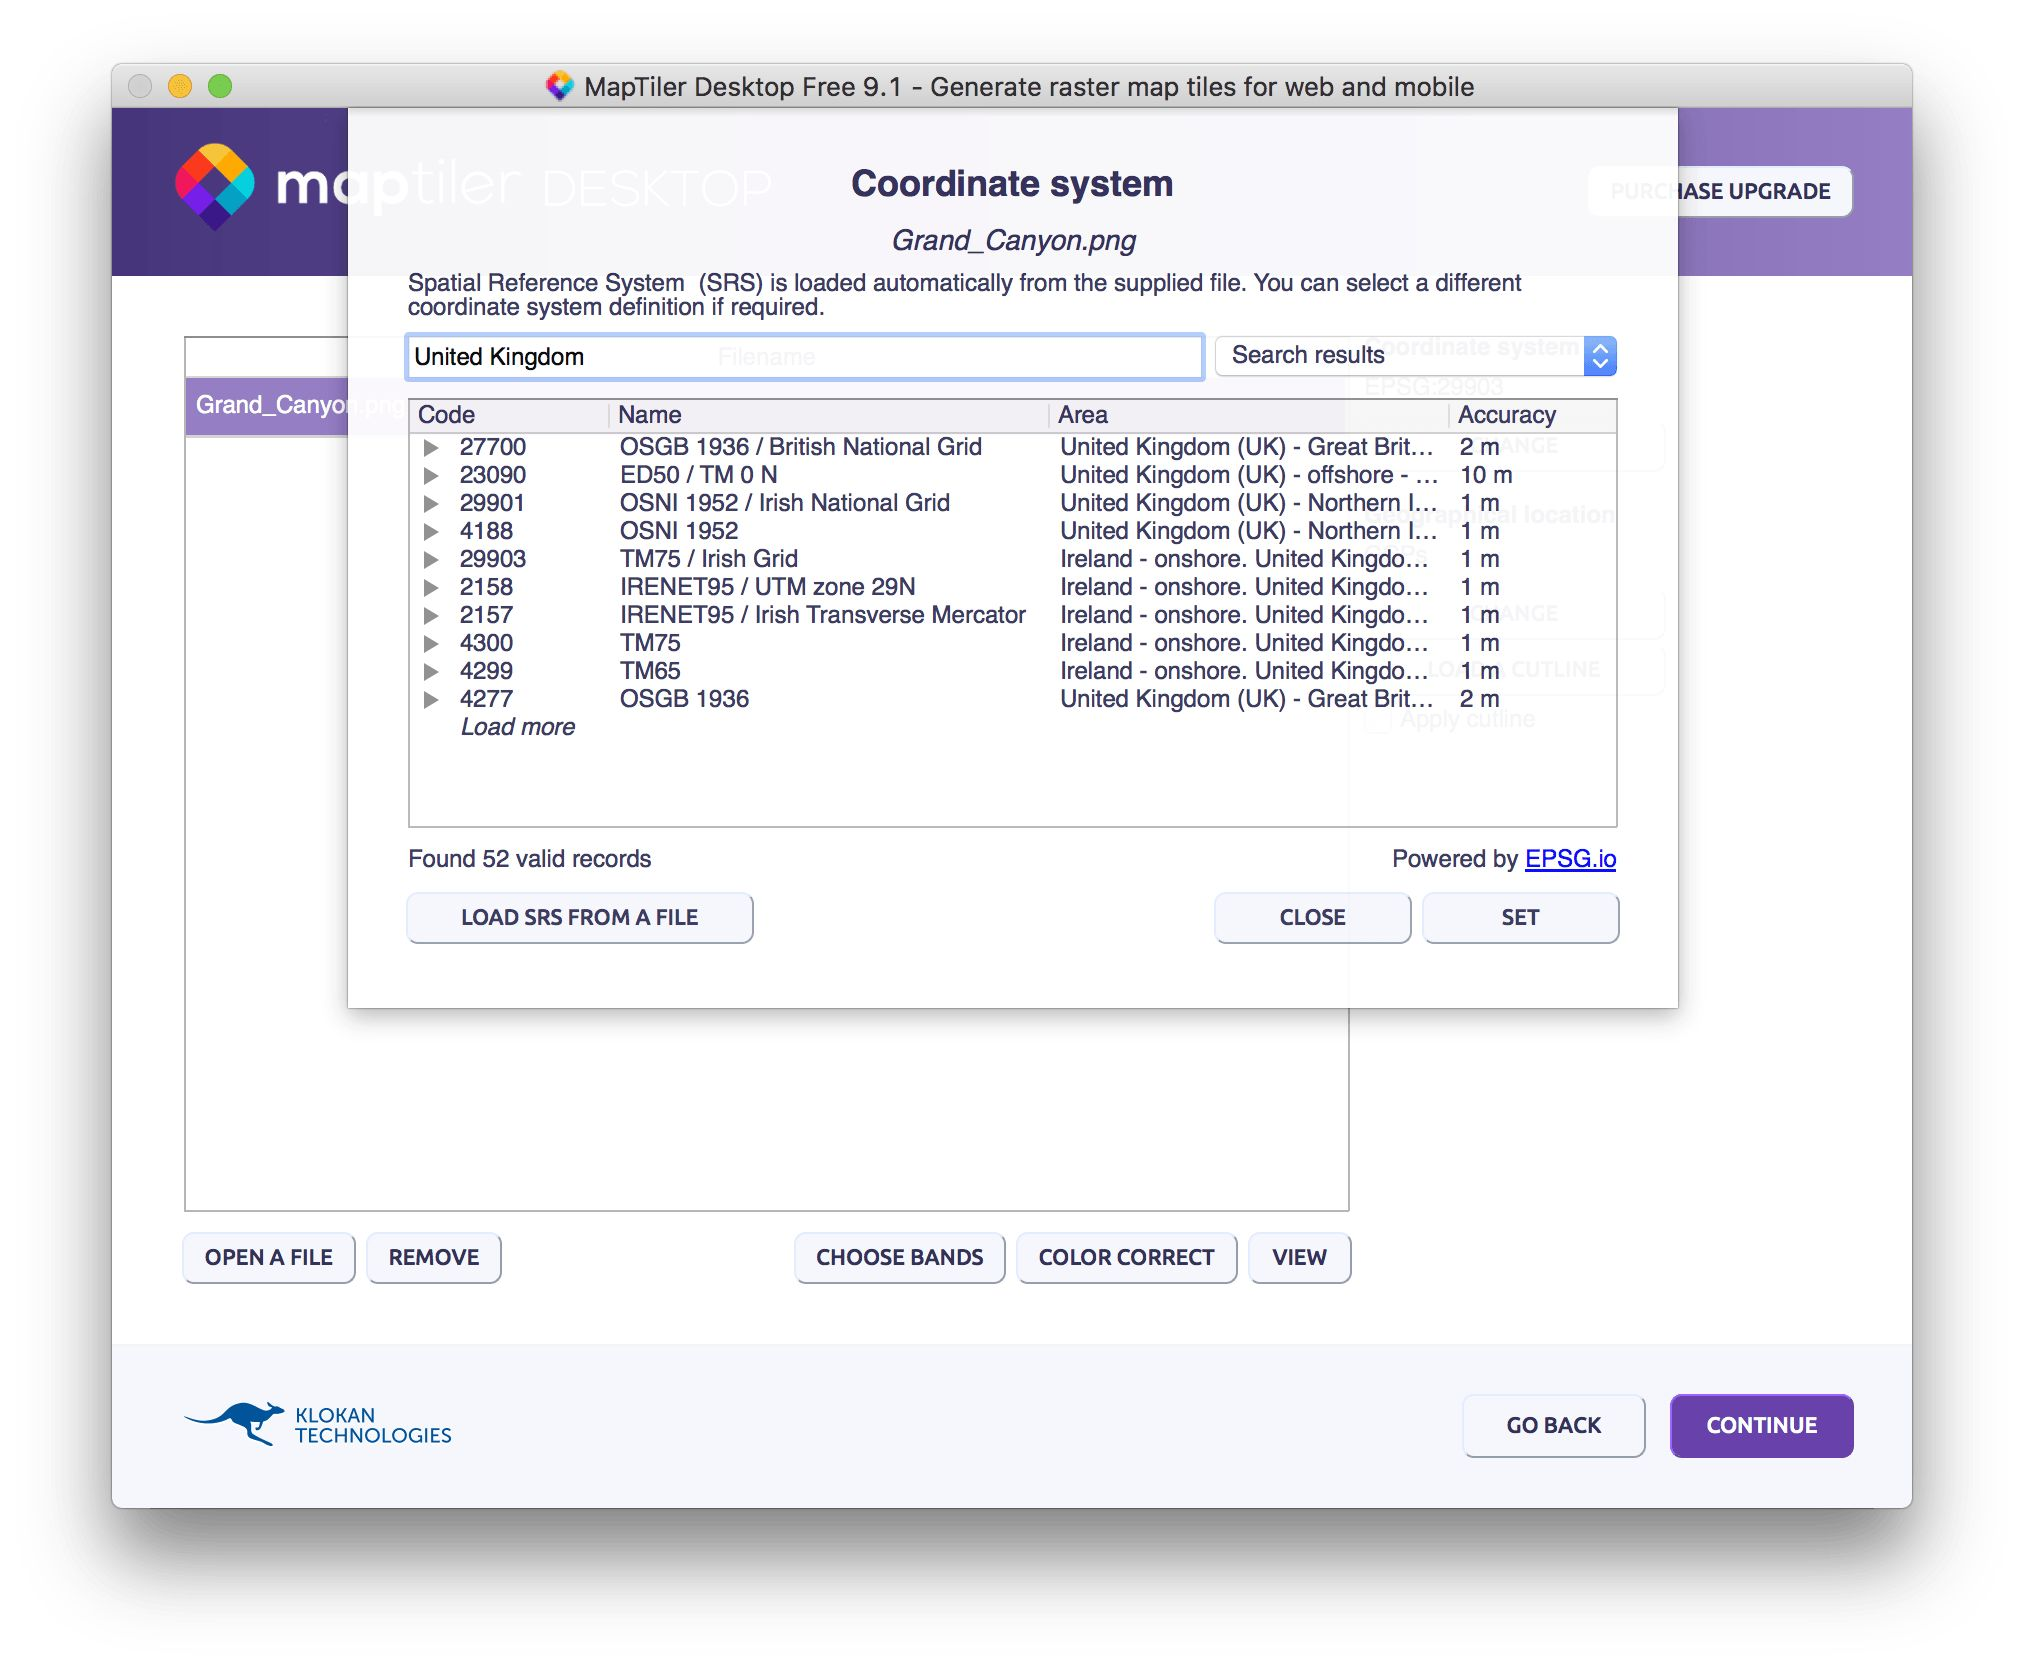Sort results by Accuracy column header

click(x=1506, y=415)
